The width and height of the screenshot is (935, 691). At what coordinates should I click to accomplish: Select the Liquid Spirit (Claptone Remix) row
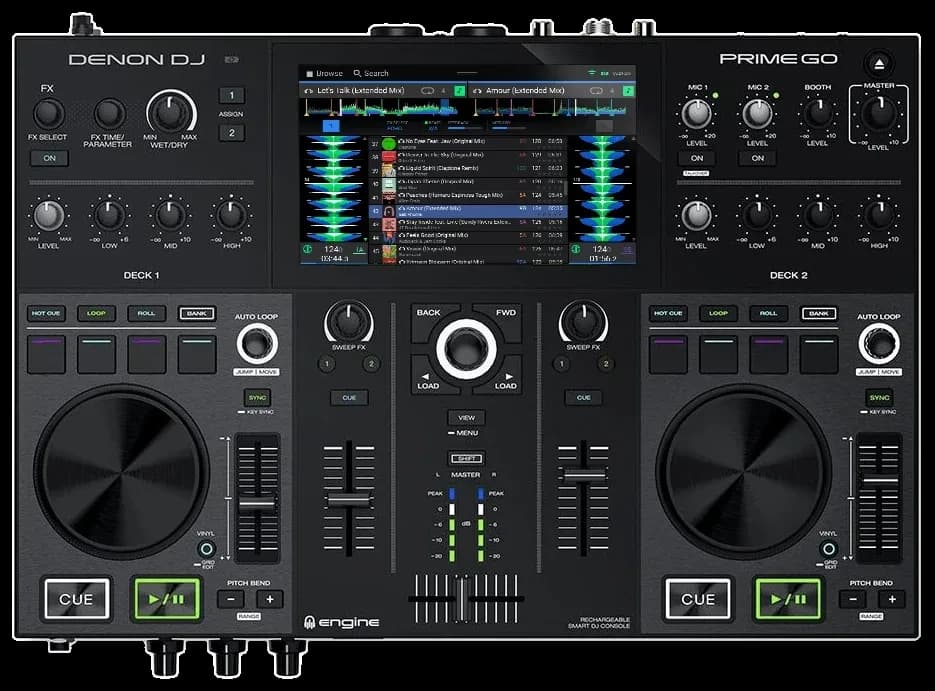[466, 171]
